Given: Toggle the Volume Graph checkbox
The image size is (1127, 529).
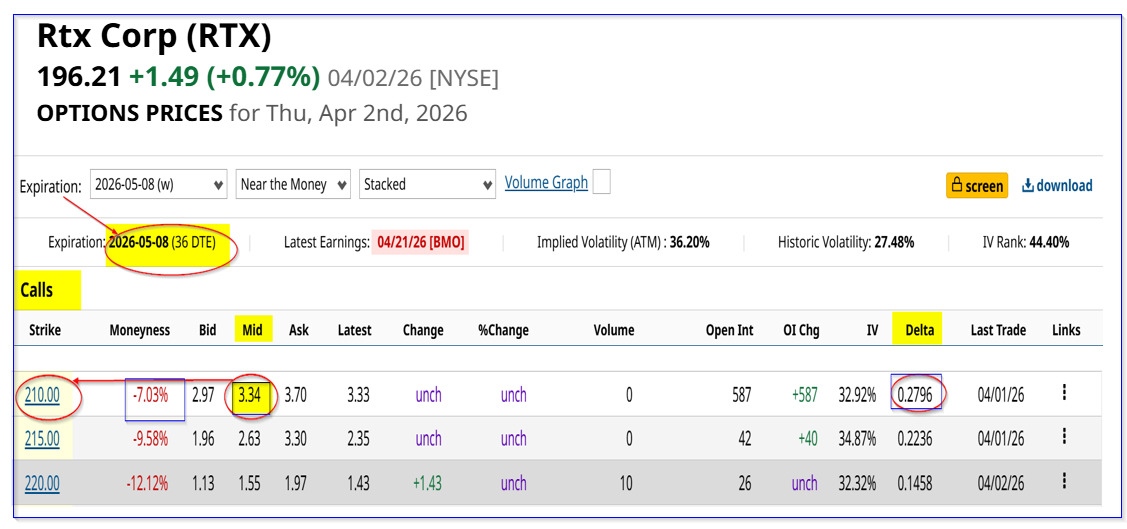Looking at the screenshot, I should tap(601, 182).
